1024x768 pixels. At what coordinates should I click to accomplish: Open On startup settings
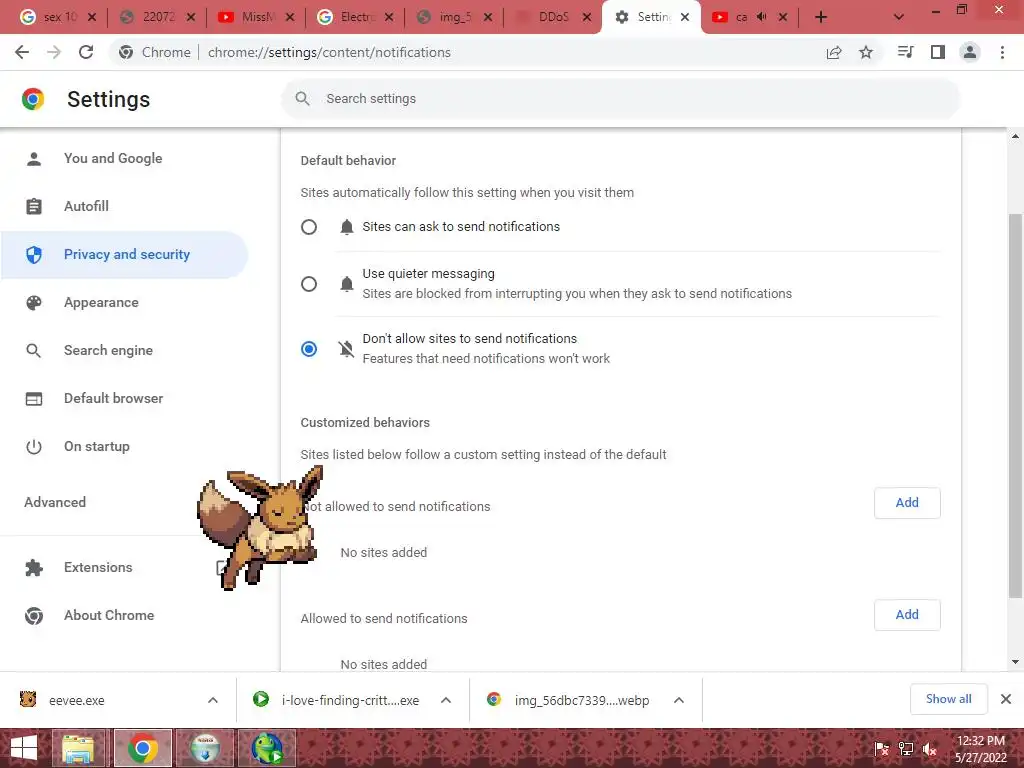tap(97, 447)
